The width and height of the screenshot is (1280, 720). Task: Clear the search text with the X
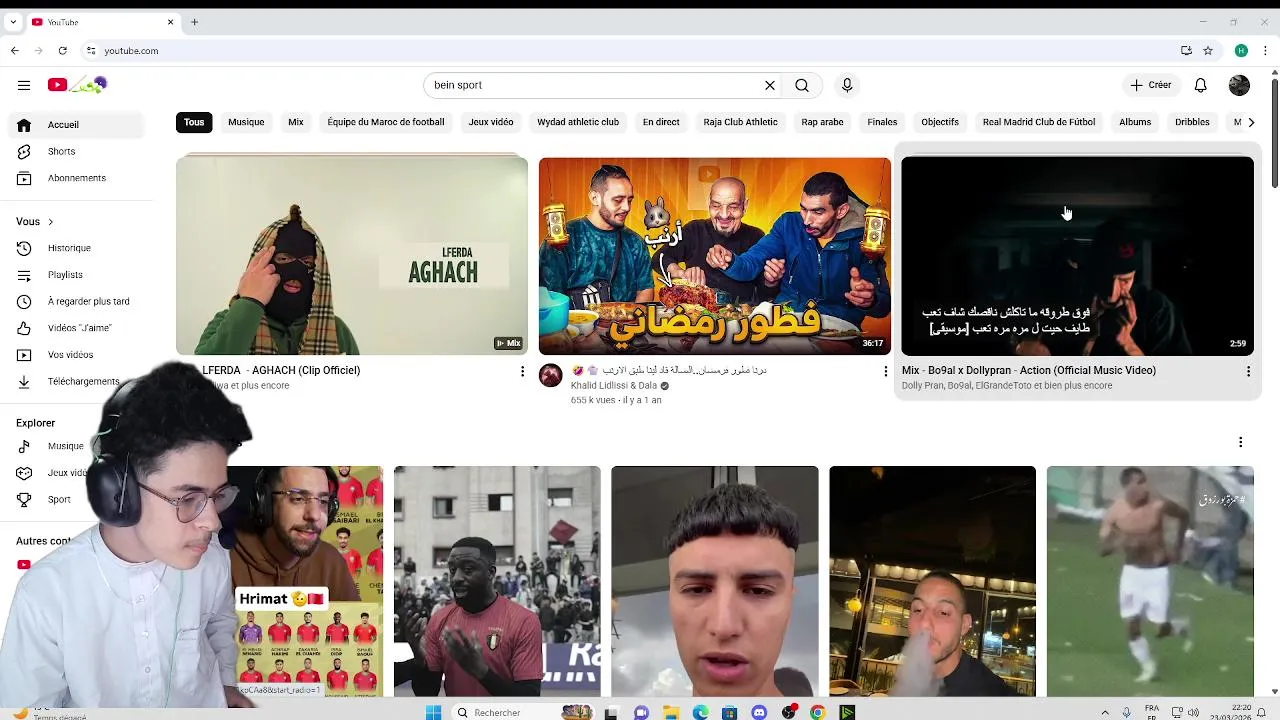pos(770,85)
